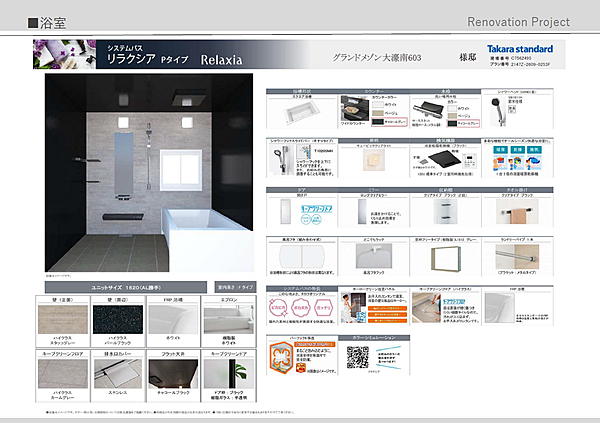Click the wide counter product image

(x=355, y=108)
